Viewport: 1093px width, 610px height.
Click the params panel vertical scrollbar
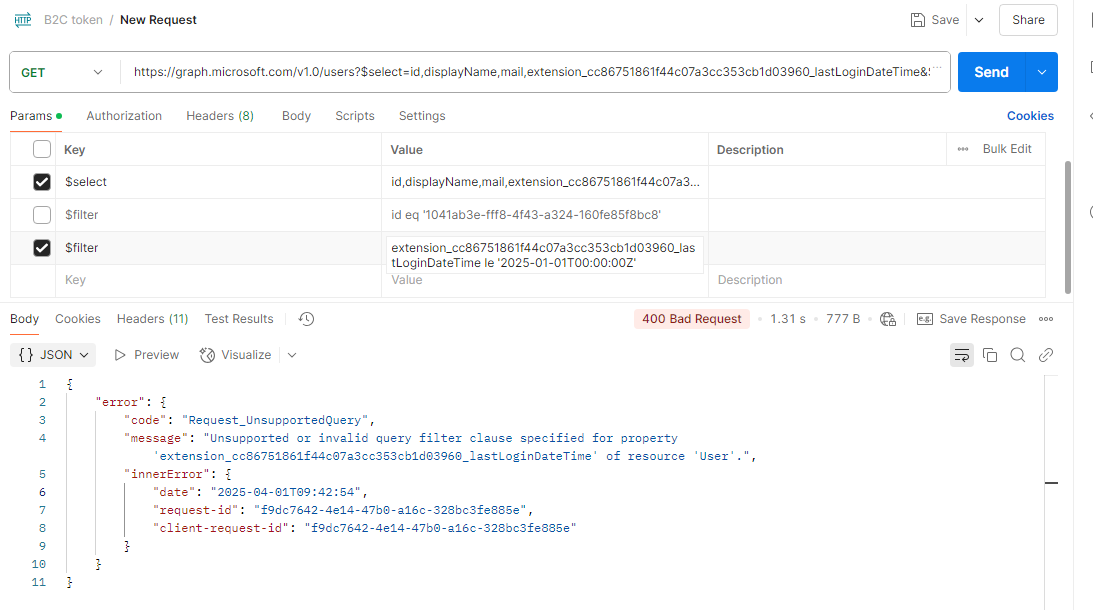[x=1067, y=227]
